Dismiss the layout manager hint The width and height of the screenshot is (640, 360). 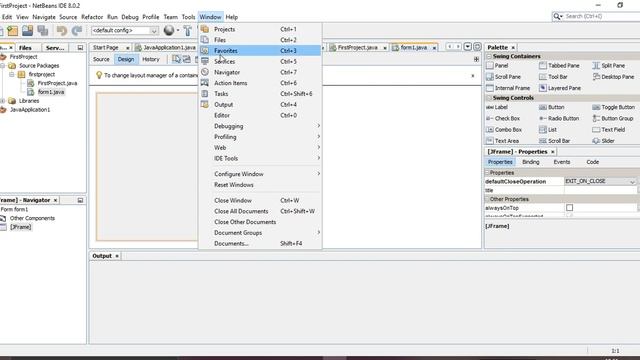coord(473,76)
